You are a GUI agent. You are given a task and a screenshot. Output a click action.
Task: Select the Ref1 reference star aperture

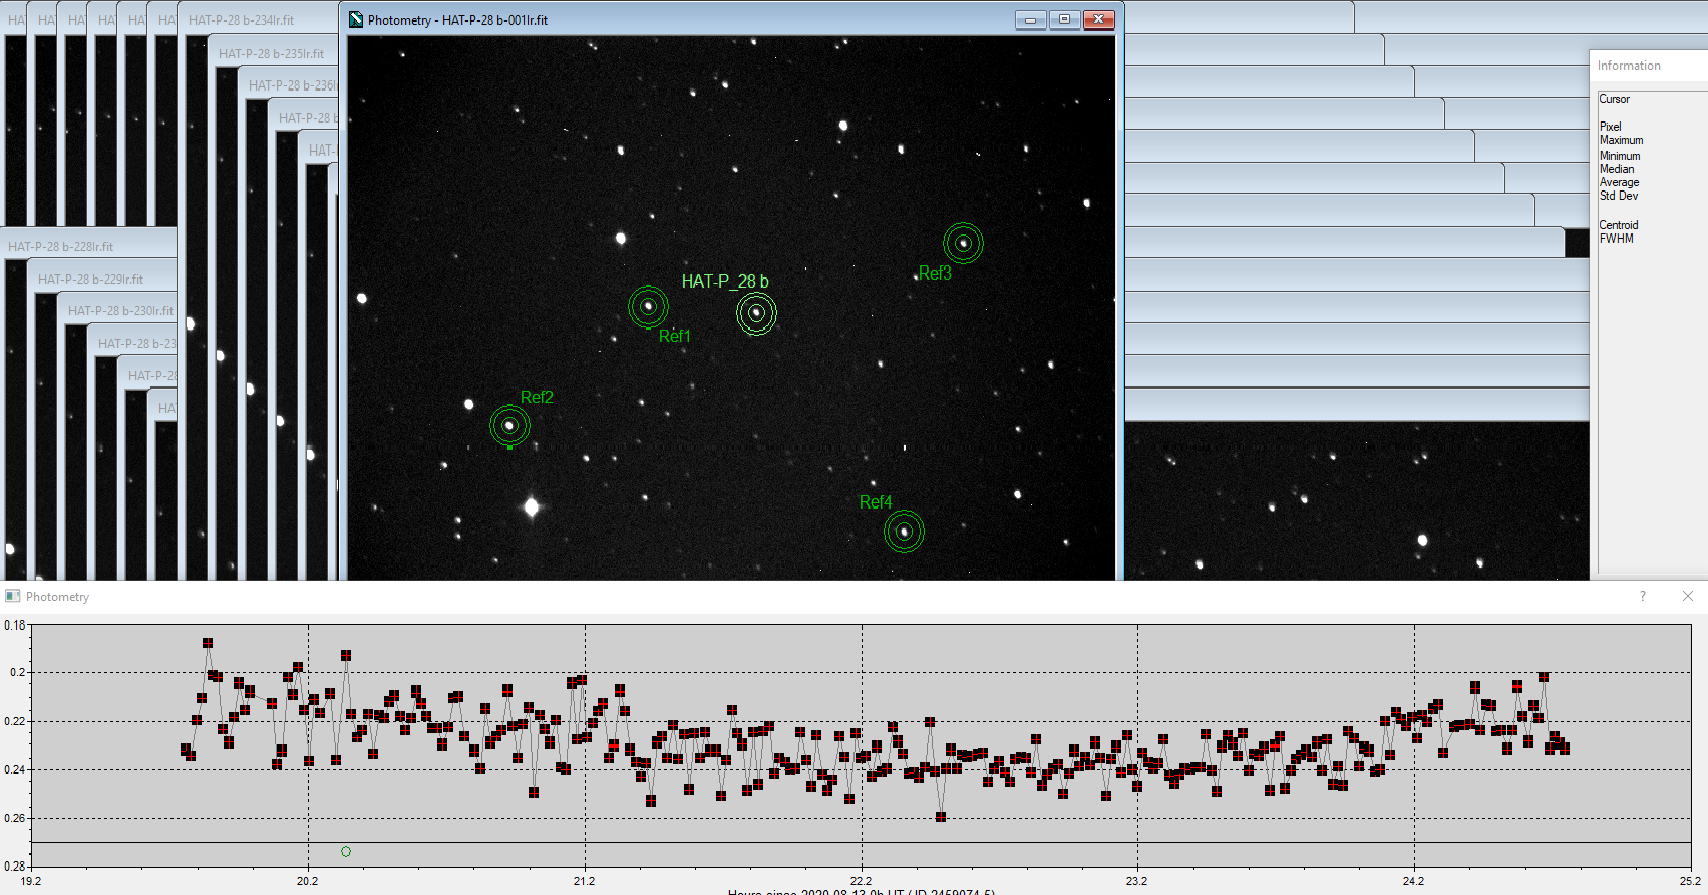tap(648, 306)
